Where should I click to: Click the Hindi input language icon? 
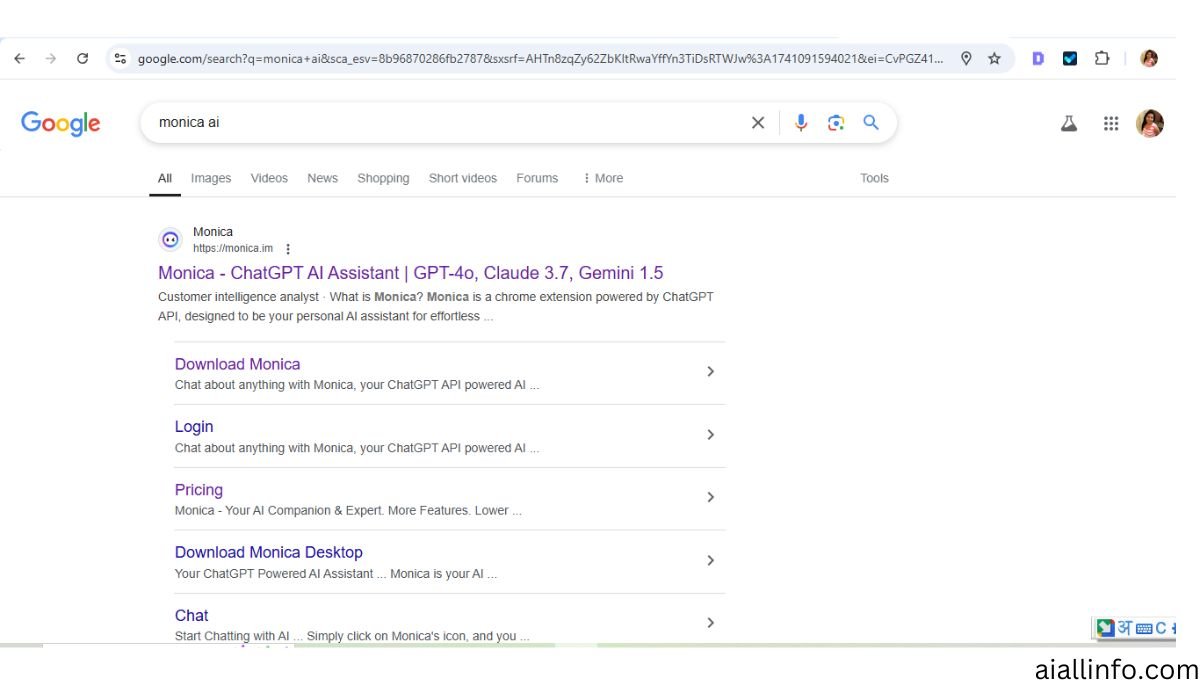pos(1124,628)
